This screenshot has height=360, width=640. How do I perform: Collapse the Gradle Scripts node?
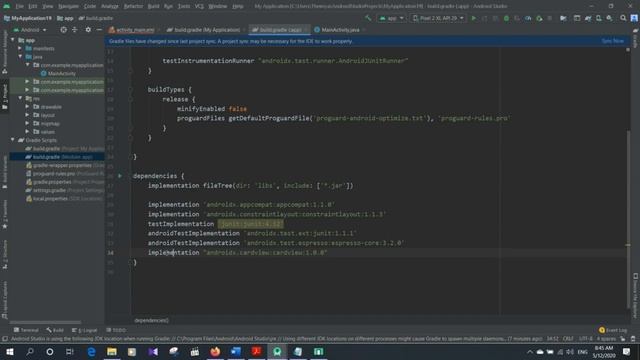tap(13, 140)
